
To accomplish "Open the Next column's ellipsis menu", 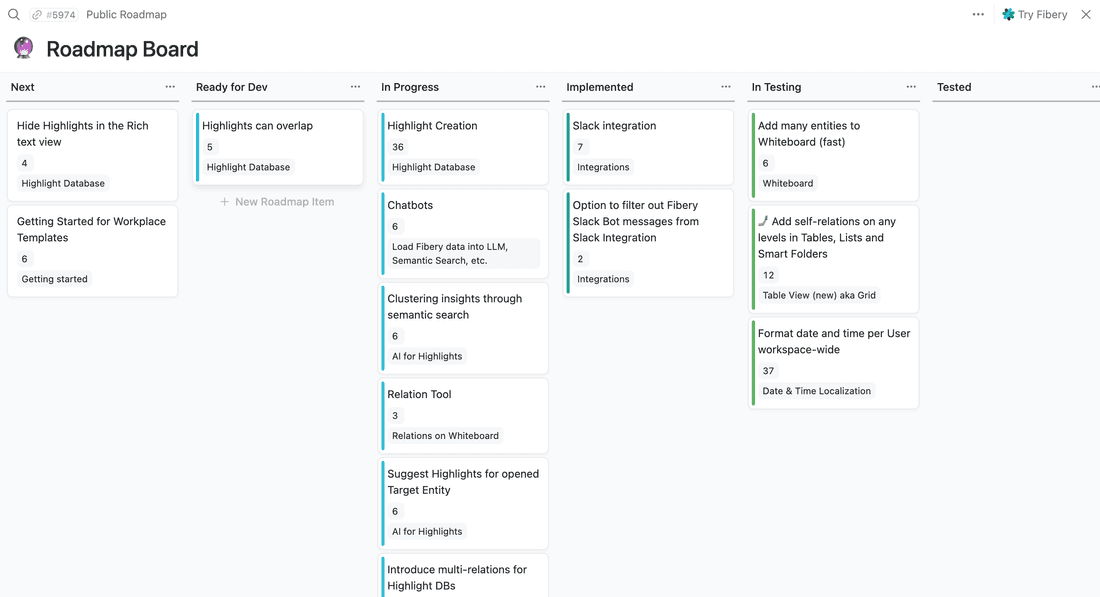I will point(169,87).
